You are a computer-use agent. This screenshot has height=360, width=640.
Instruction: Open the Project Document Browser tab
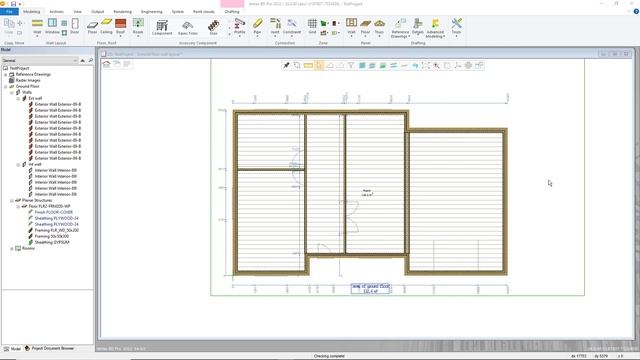(x=50, y=349)
